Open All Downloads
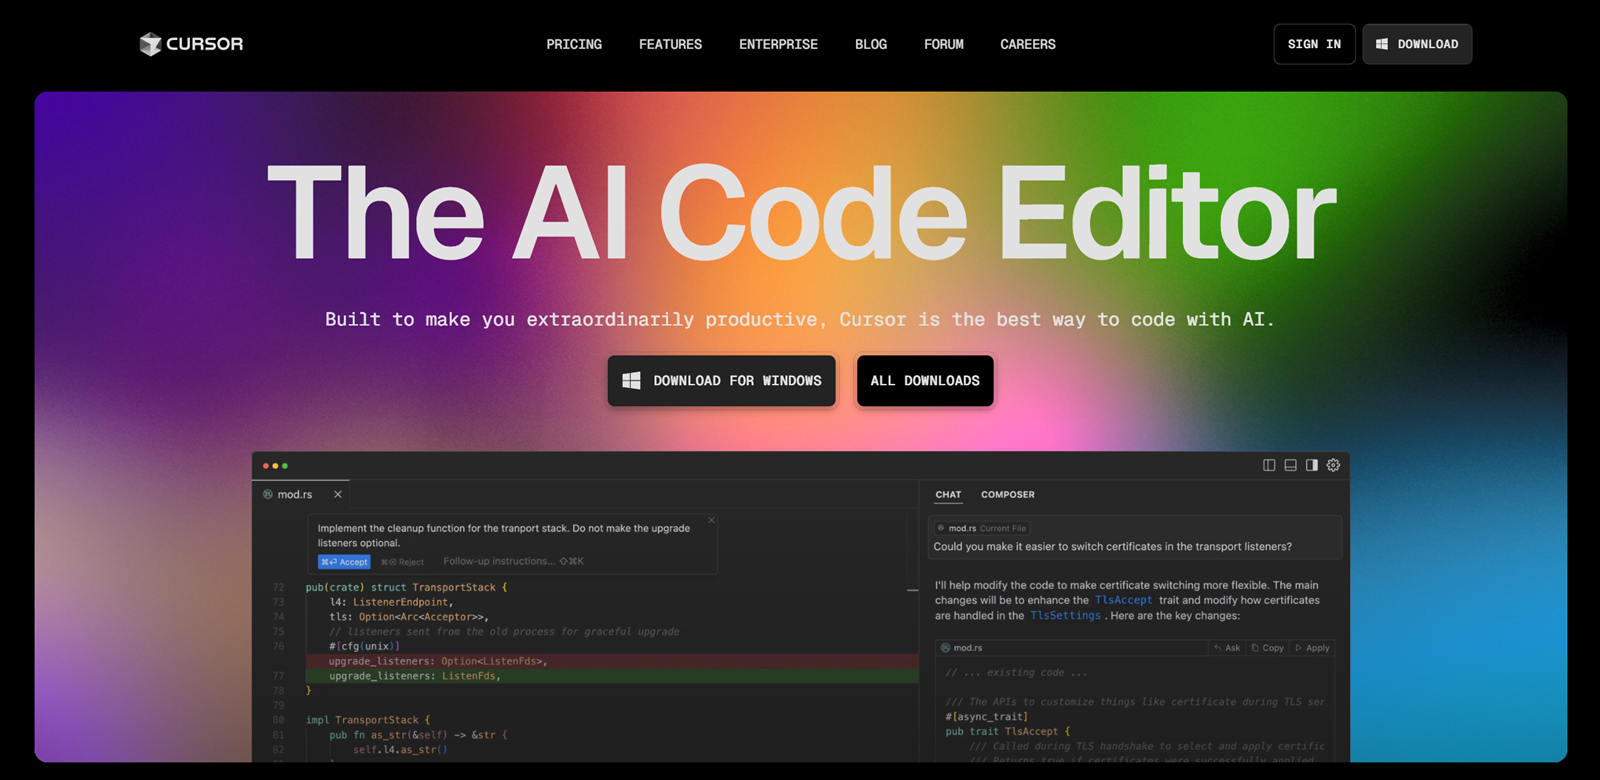 click(925, 381)
